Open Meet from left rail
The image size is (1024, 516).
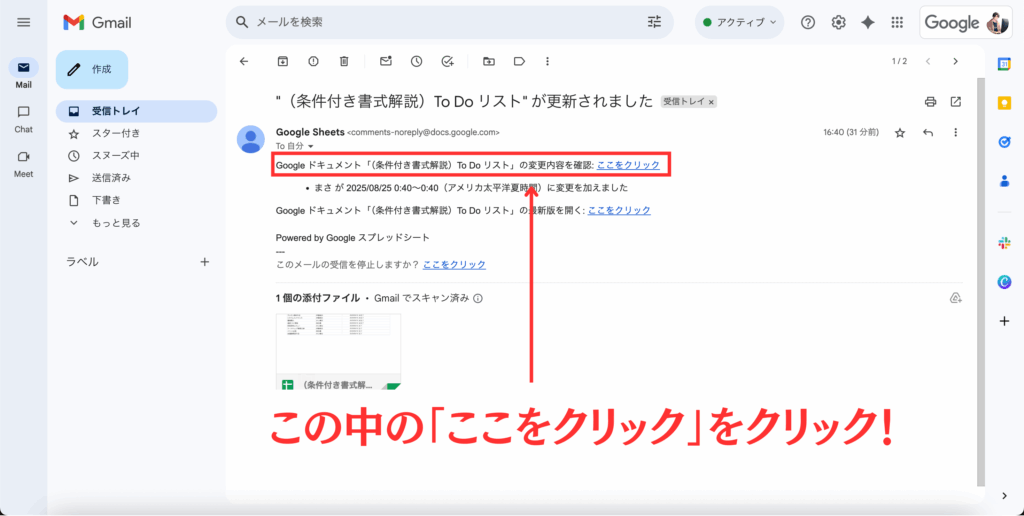coord(24,164)
